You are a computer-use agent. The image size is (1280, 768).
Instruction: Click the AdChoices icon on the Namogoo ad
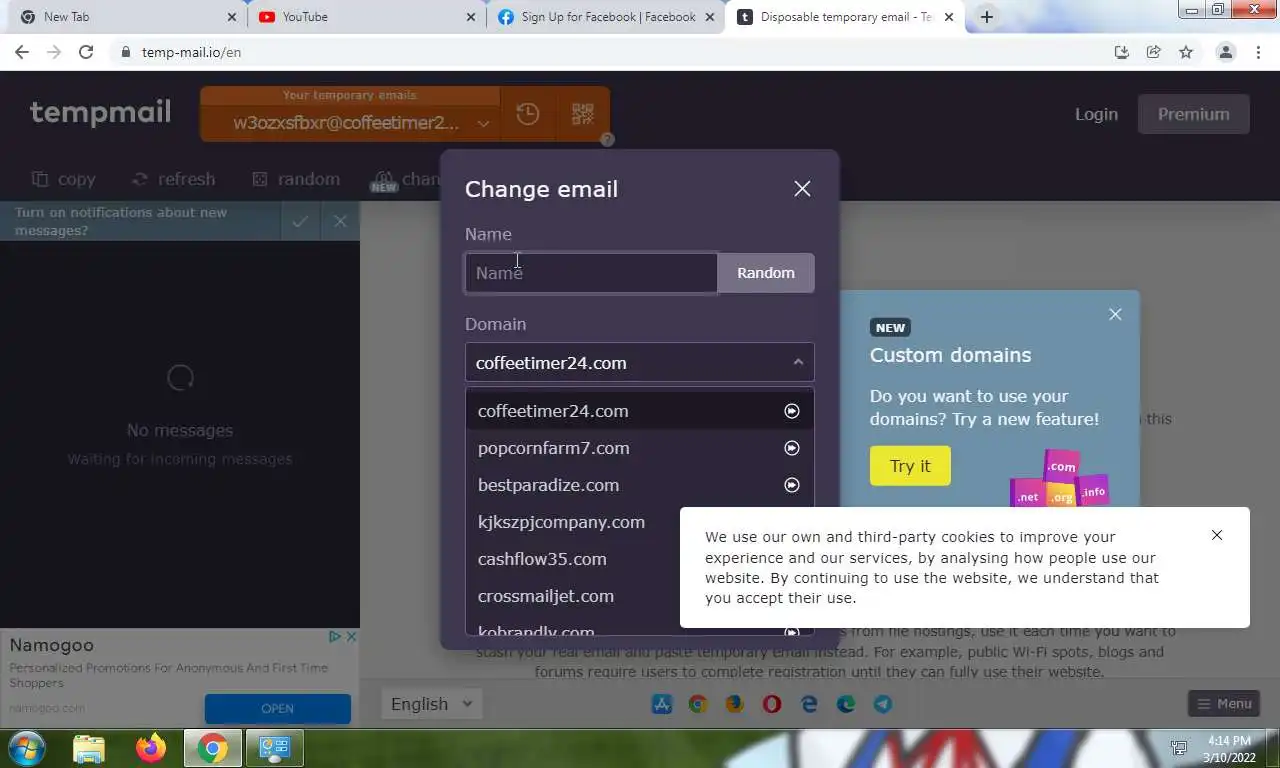pyautogui.click(x=336, y=636)
